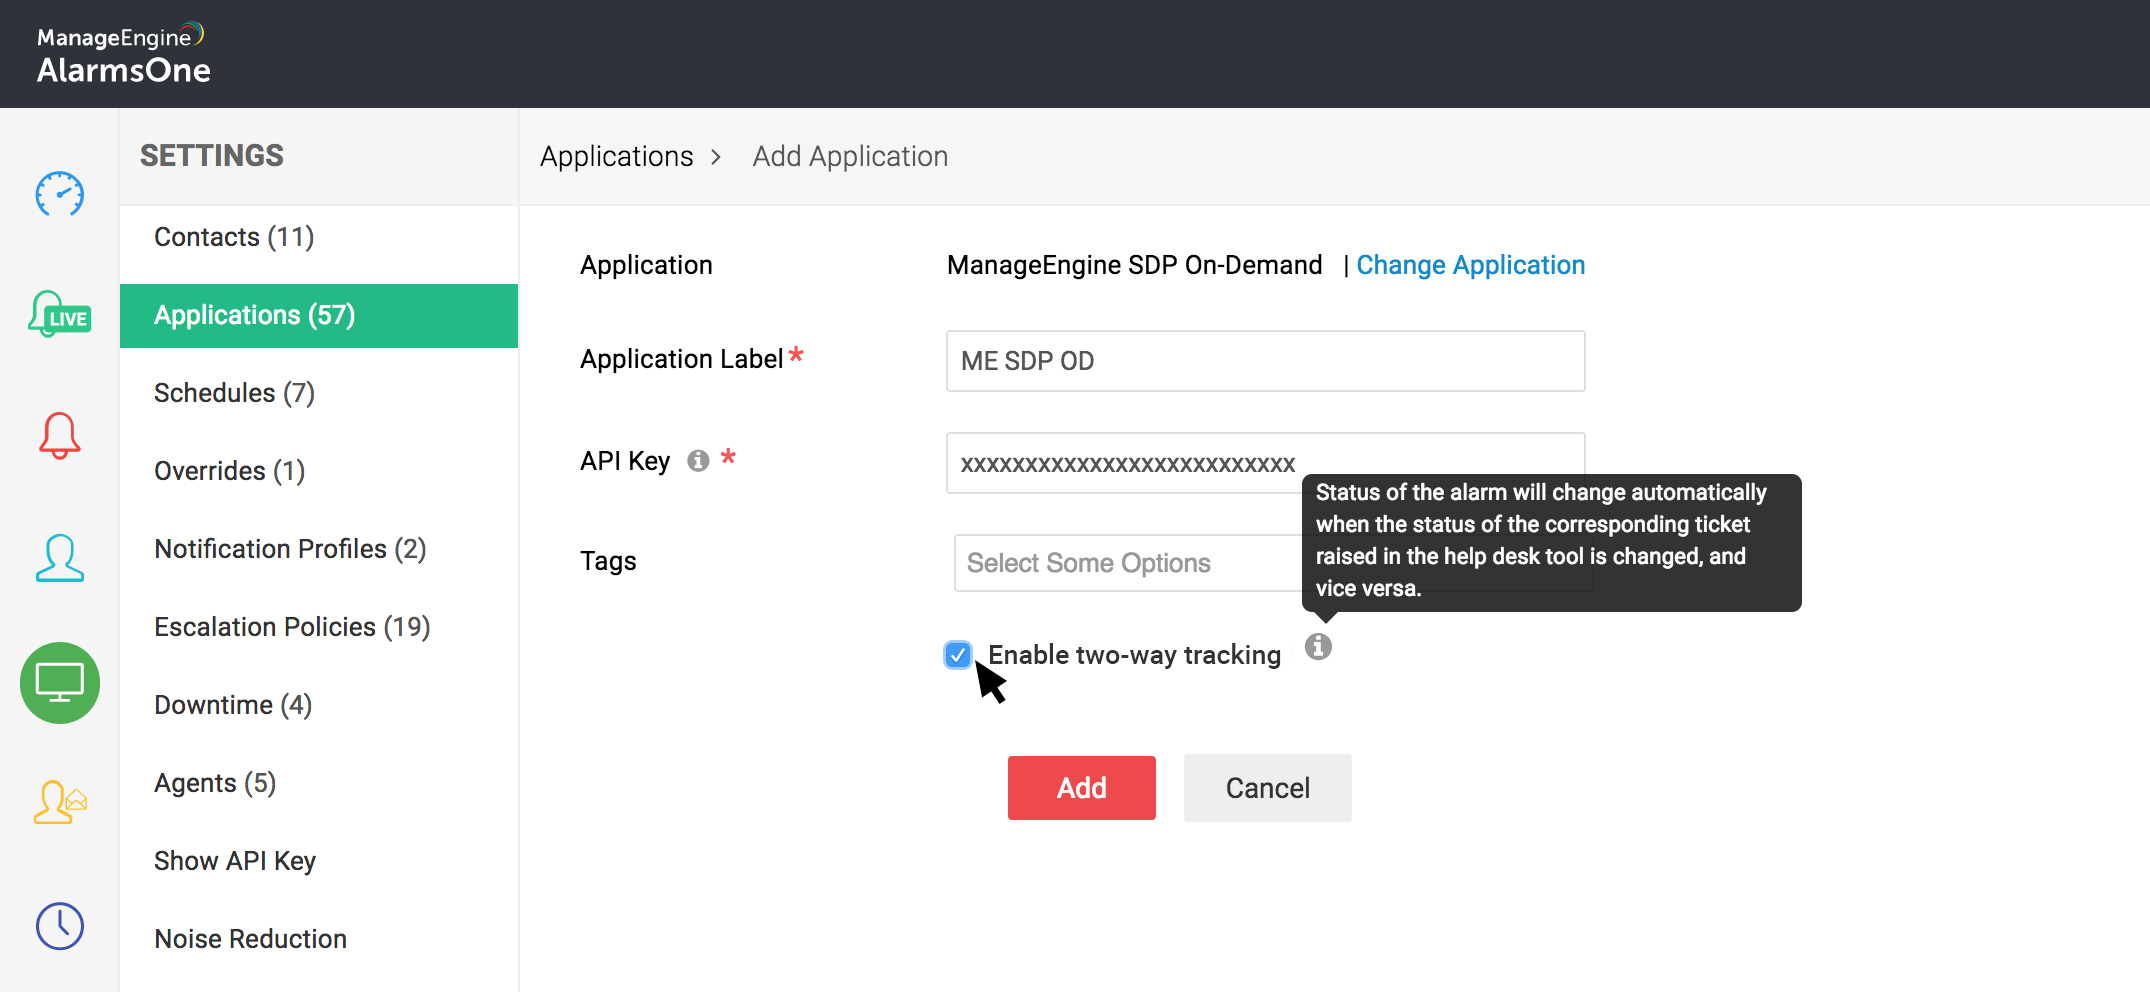Open Schedules (7) settings
2150x992 pixels.
pyautogui.click(x=319, y=393)
